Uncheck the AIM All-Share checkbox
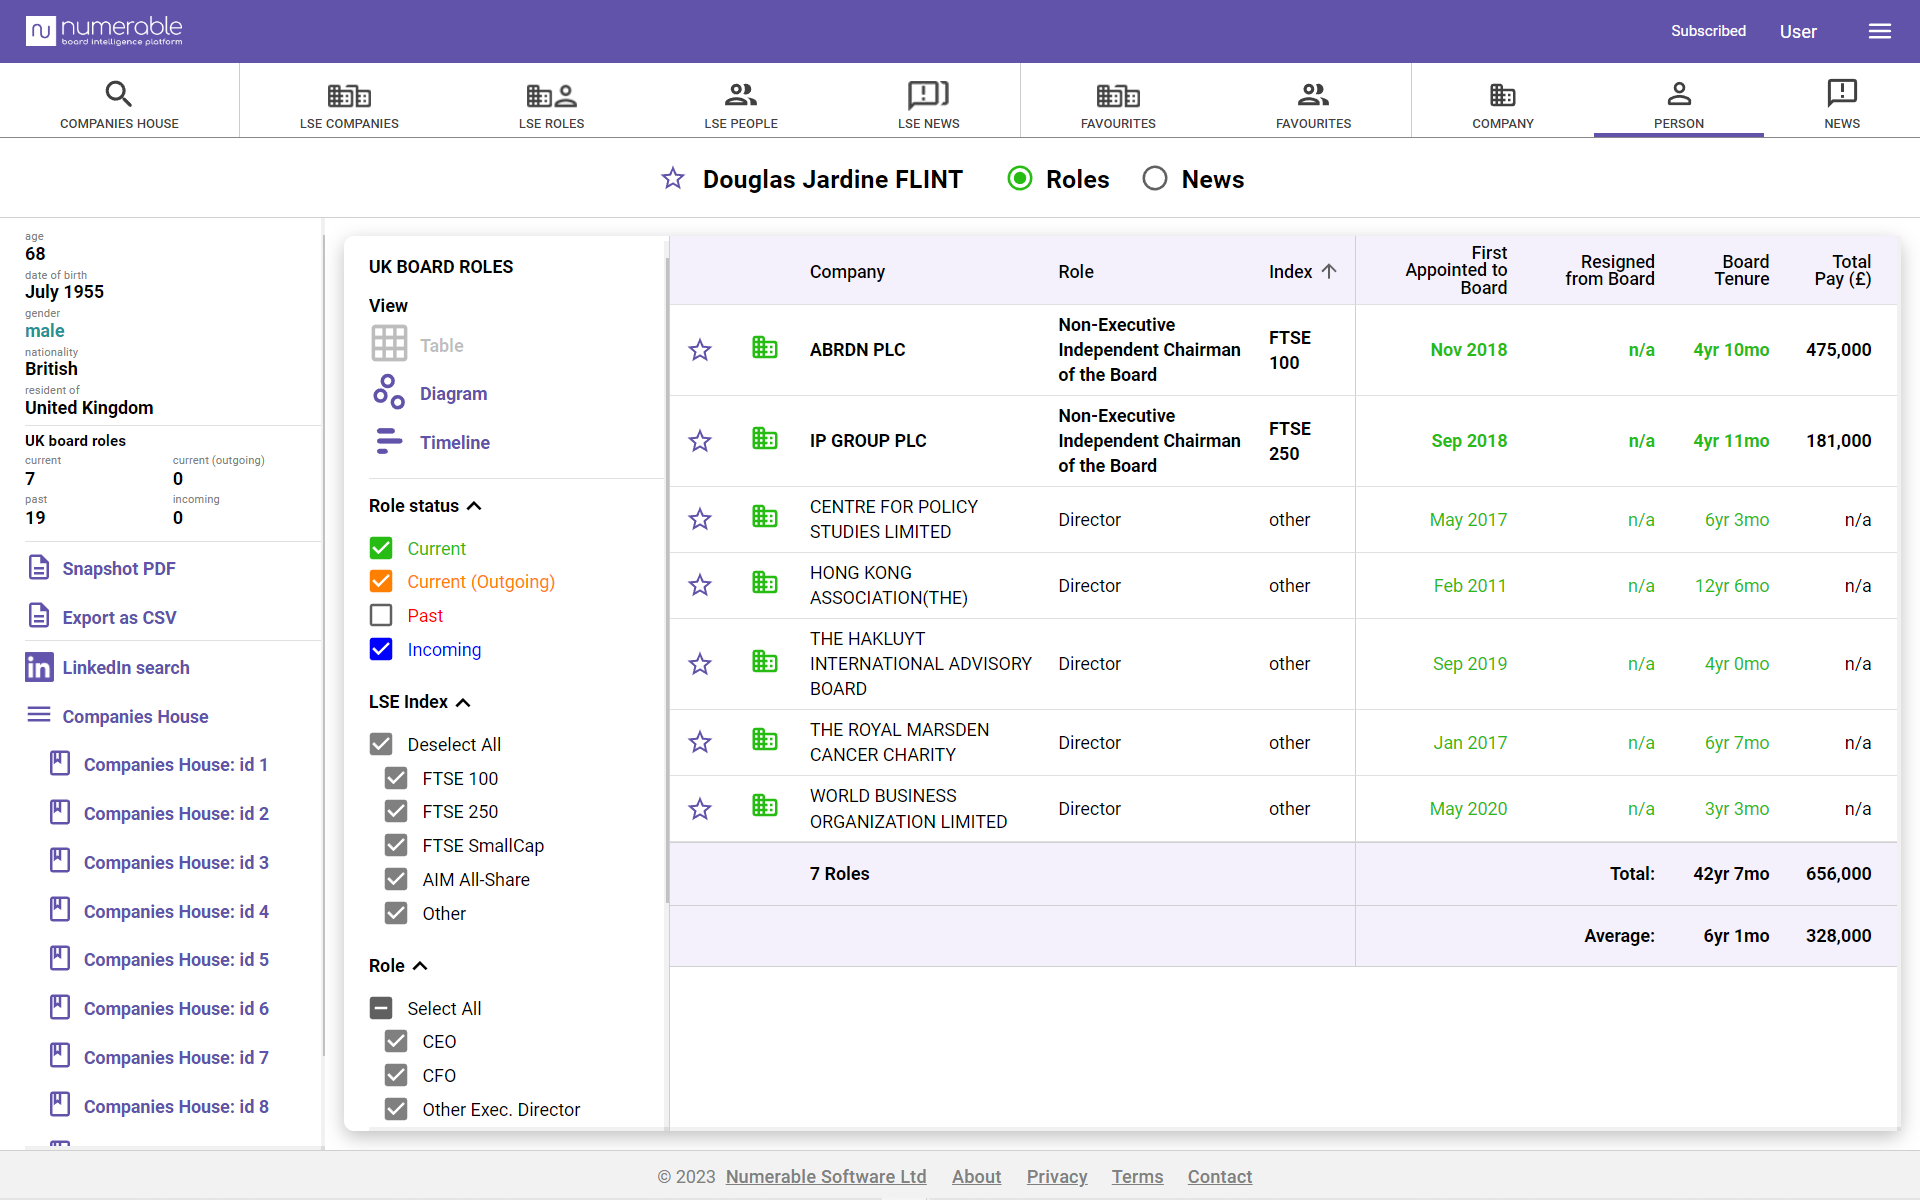The height and width of the screenshot is (1200, 1920). [x=396, y=879]
